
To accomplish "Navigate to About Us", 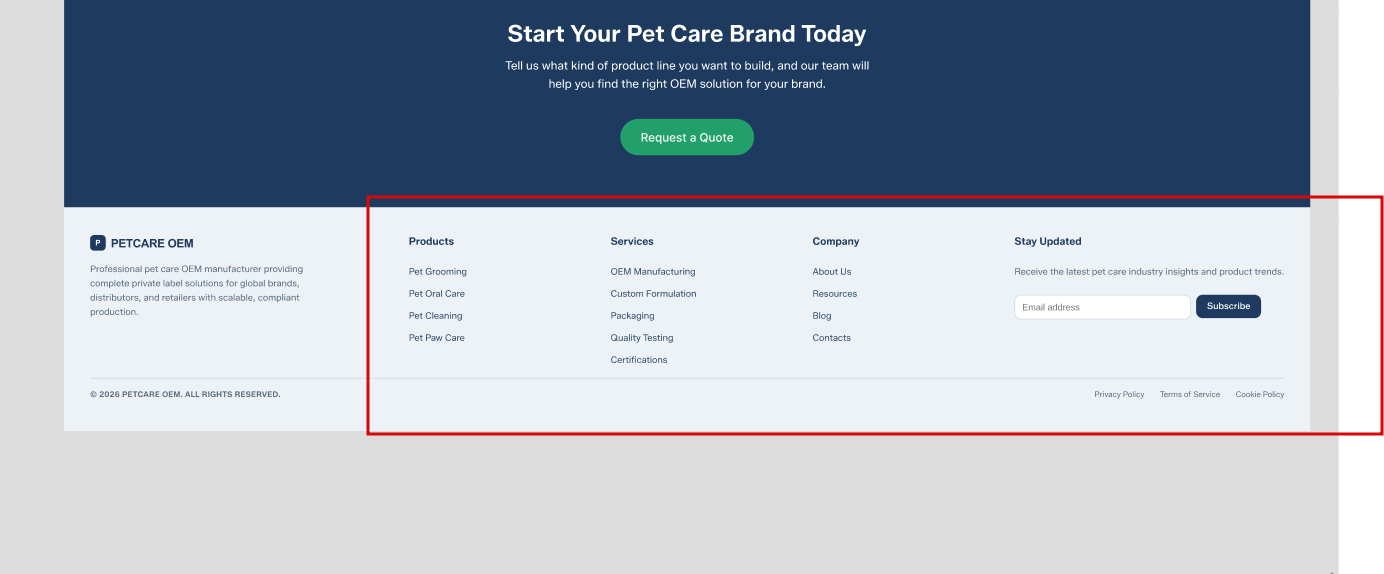I will coord(831,272).
